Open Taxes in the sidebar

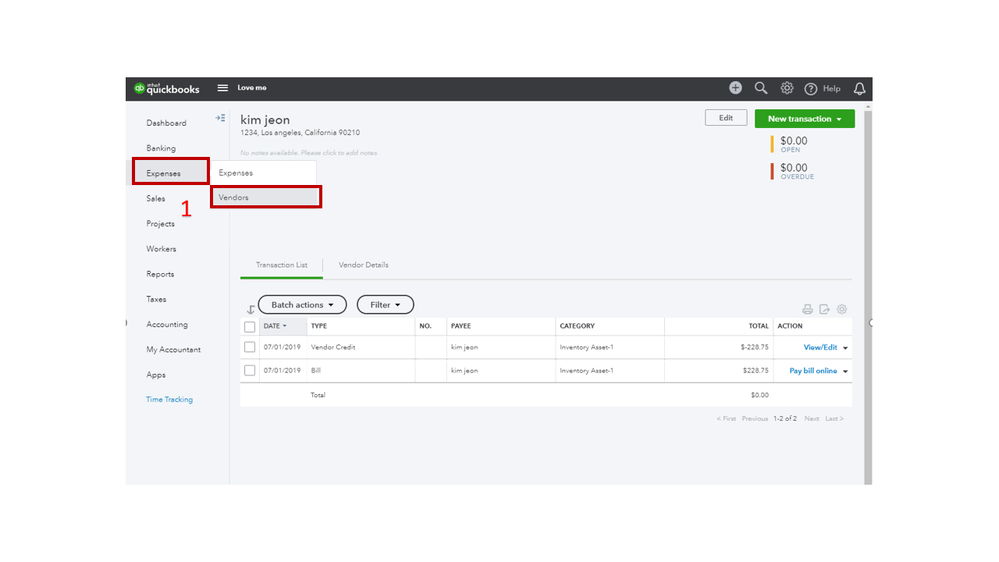coord(156,299)
